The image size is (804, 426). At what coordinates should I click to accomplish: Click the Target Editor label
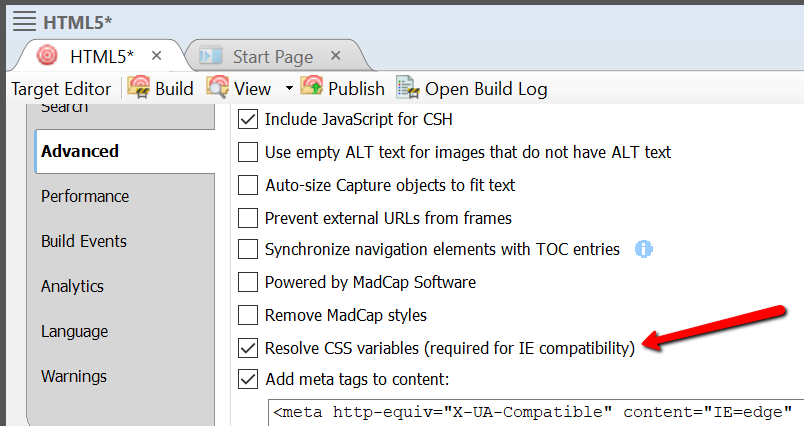(x=61, y=89)
